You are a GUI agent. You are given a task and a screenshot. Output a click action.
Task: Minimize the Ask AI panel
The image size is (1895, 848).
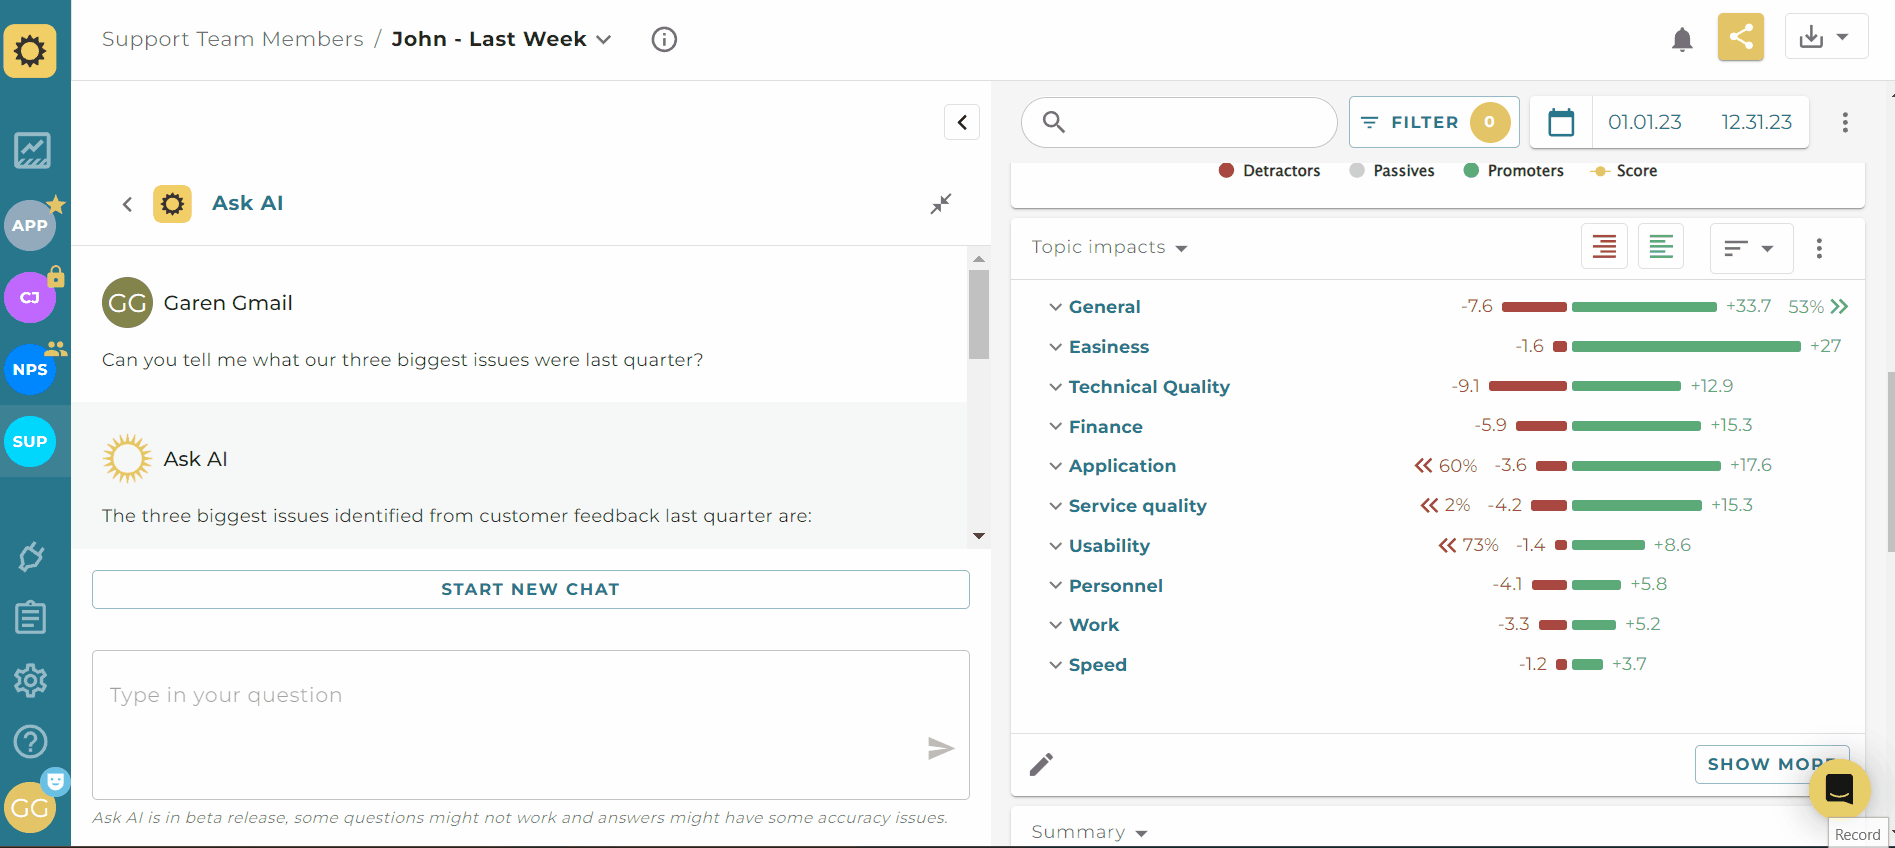click(x=941, y=204)
